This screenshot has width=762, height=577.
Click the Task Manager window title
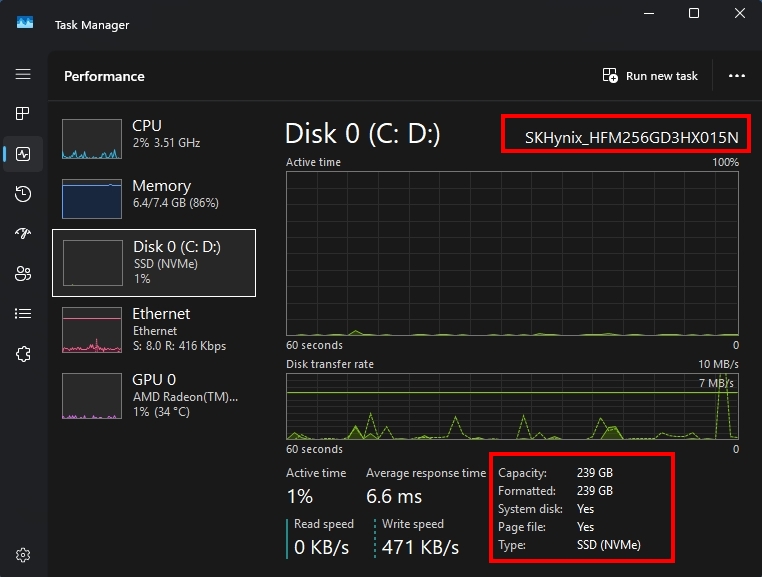click(x=92, y=25)
